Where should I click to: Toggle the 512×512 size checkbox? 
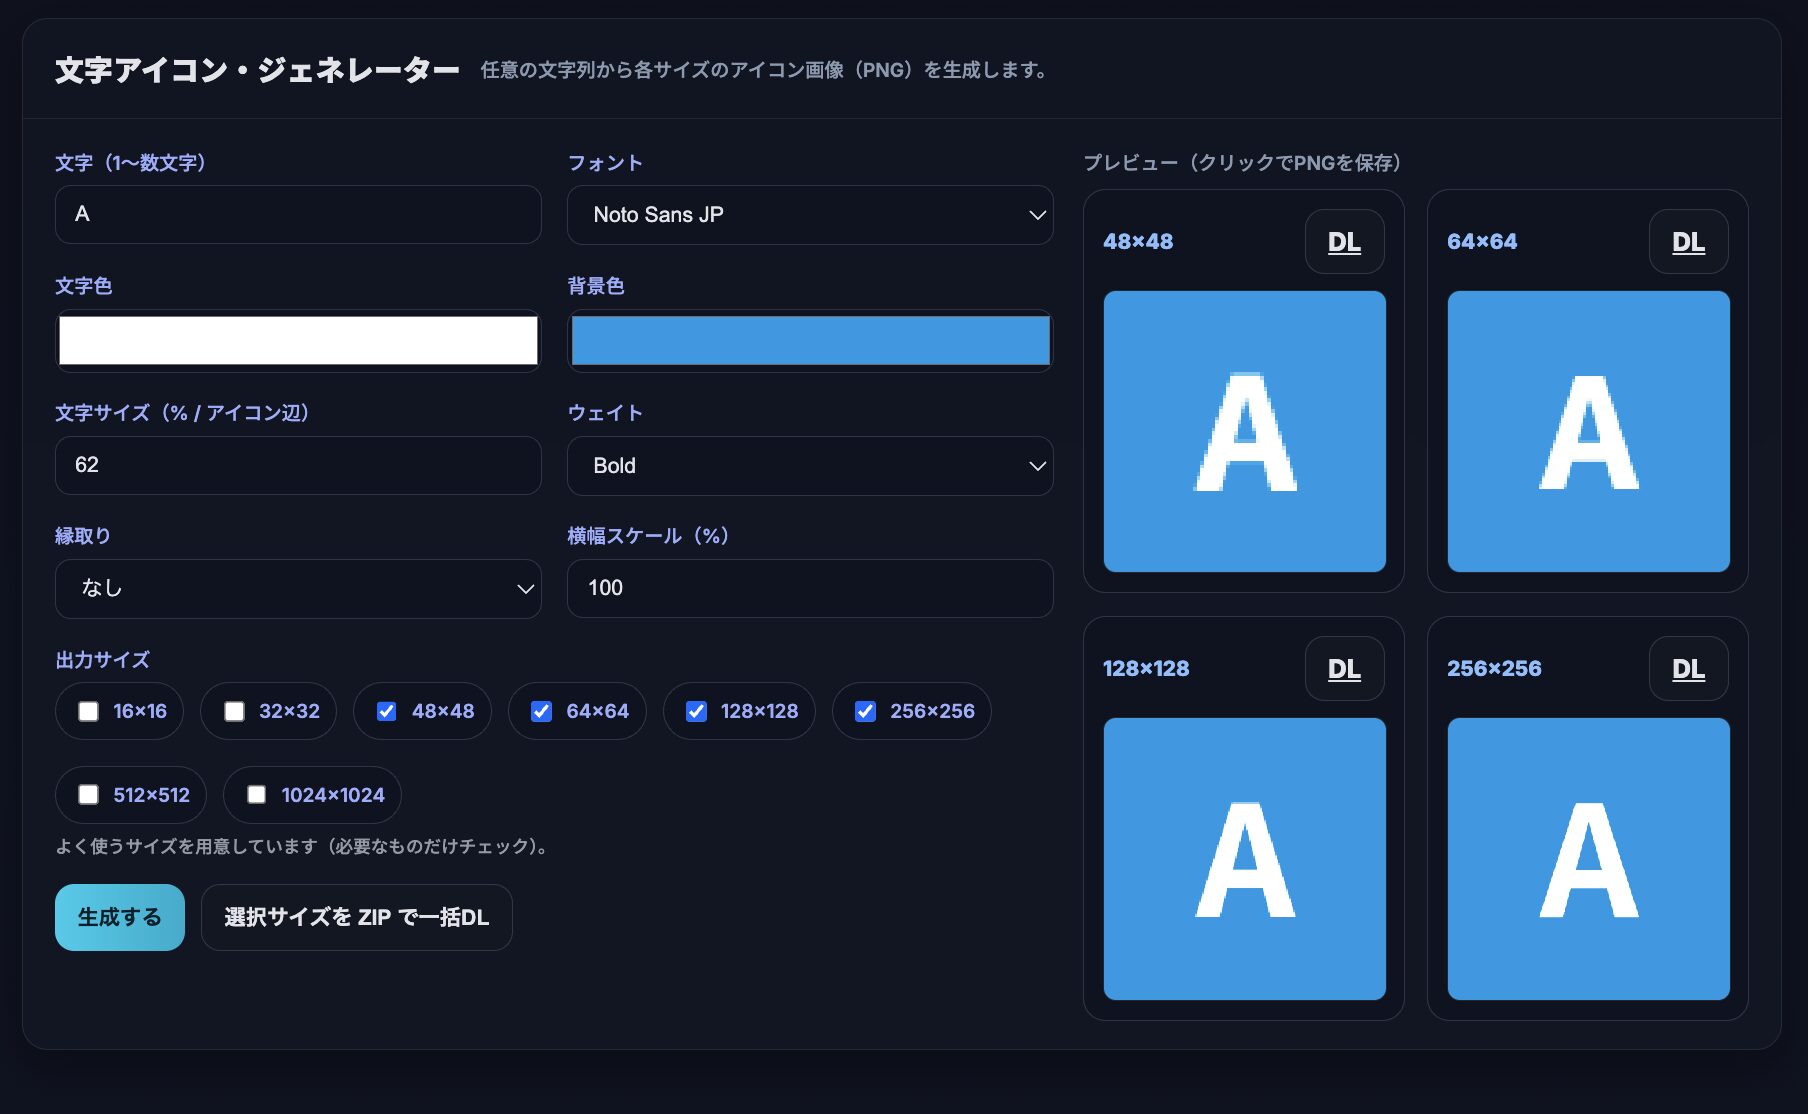coord(89,795)
